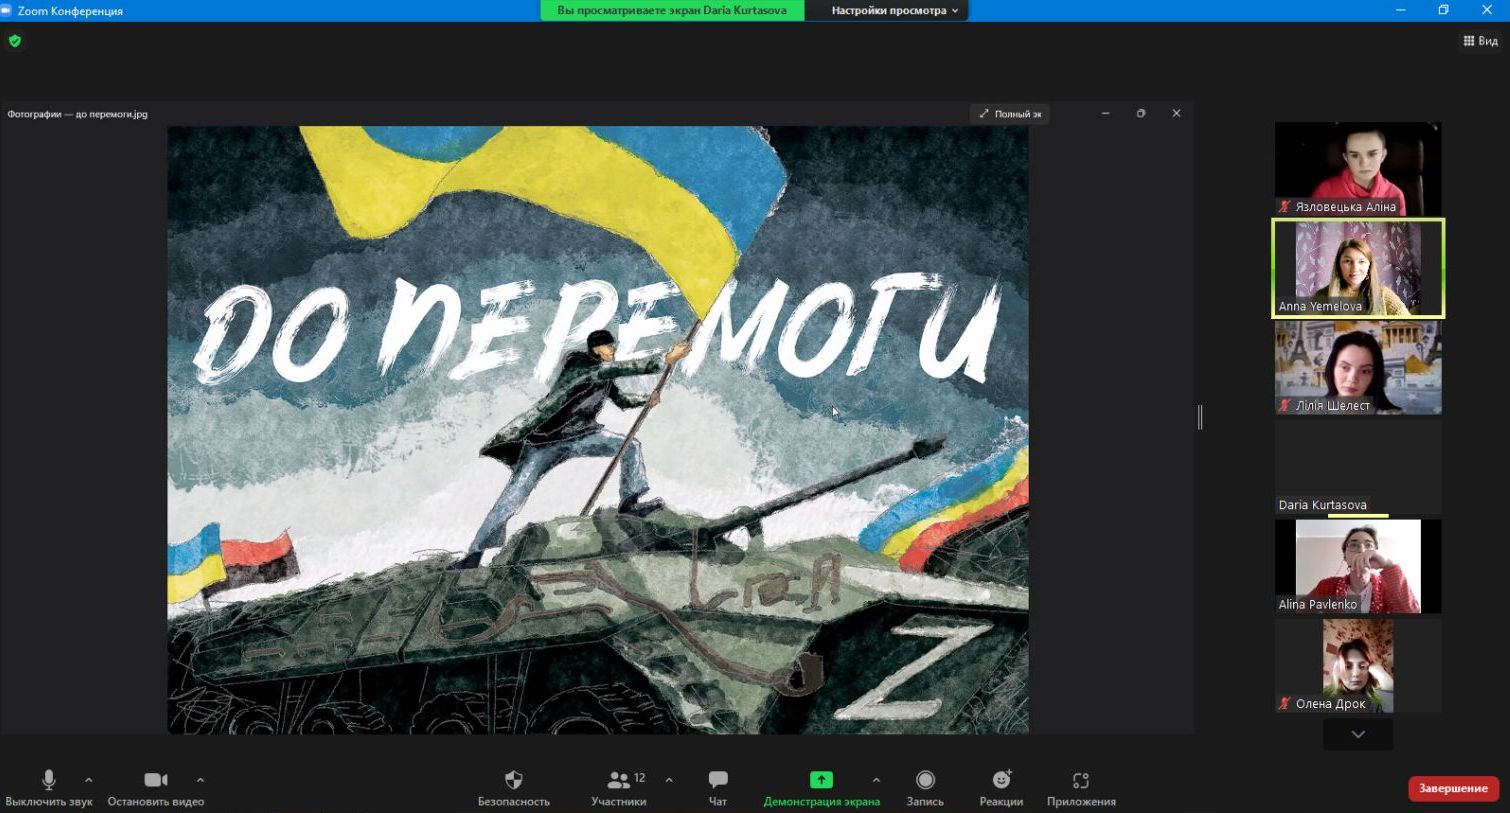Click the muted mic icon on Лілія Шелест
The width and height of the screenshot is (1510, 813).
(x=1285, y=406)
